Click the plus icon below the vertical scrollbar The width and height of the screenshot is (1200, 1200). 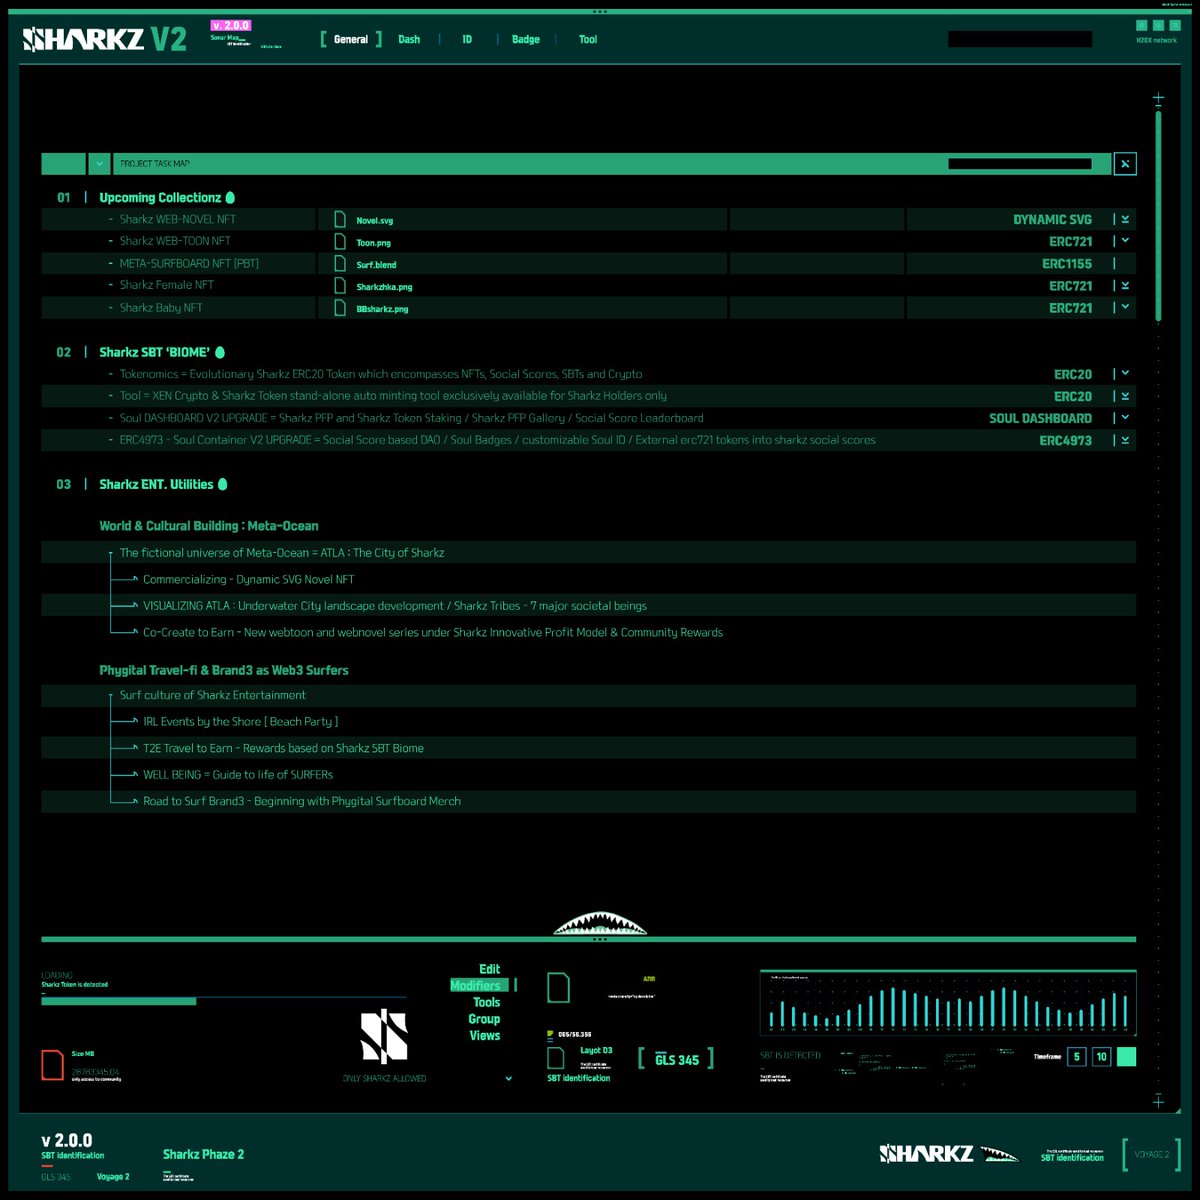pyautogui.click(x=1158, y=1101)
